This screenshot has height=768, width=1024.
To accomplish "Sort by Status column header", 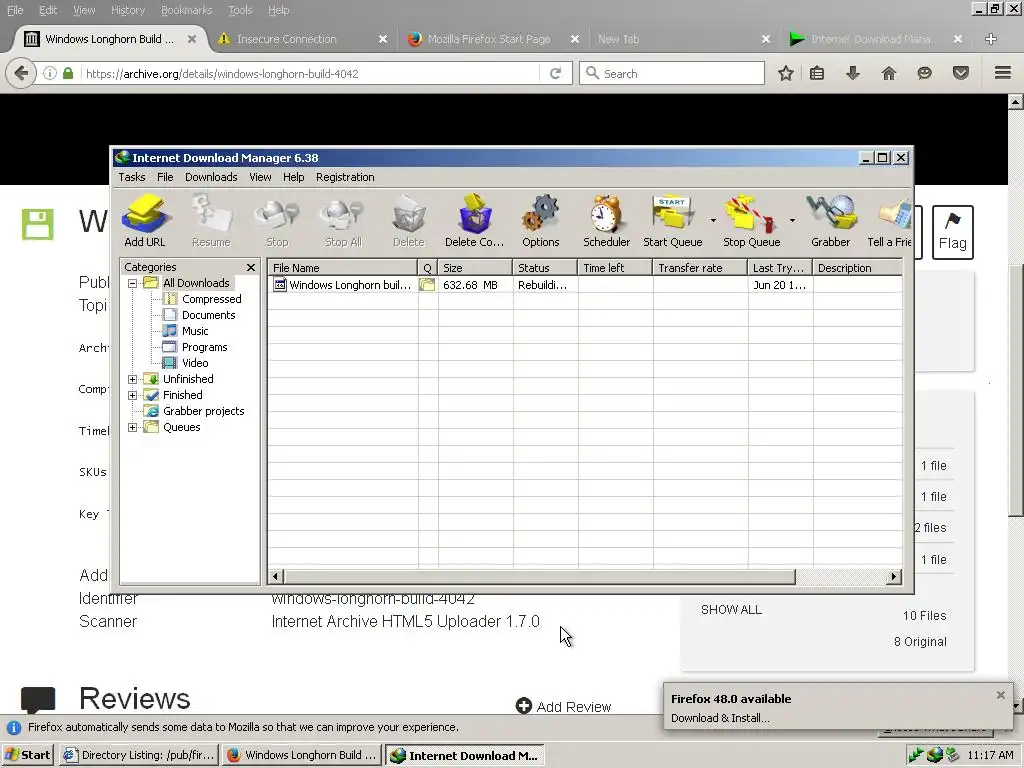I will (x=545, y=268).
